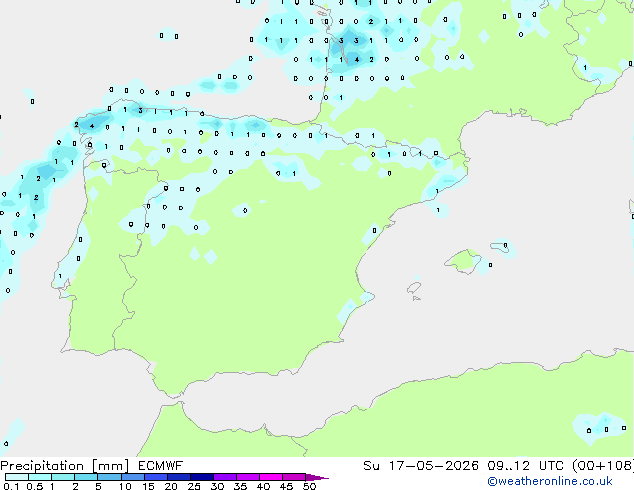
Task: Pick the 10–15 mm blue legend swatch
Action: tap(132, 477)
